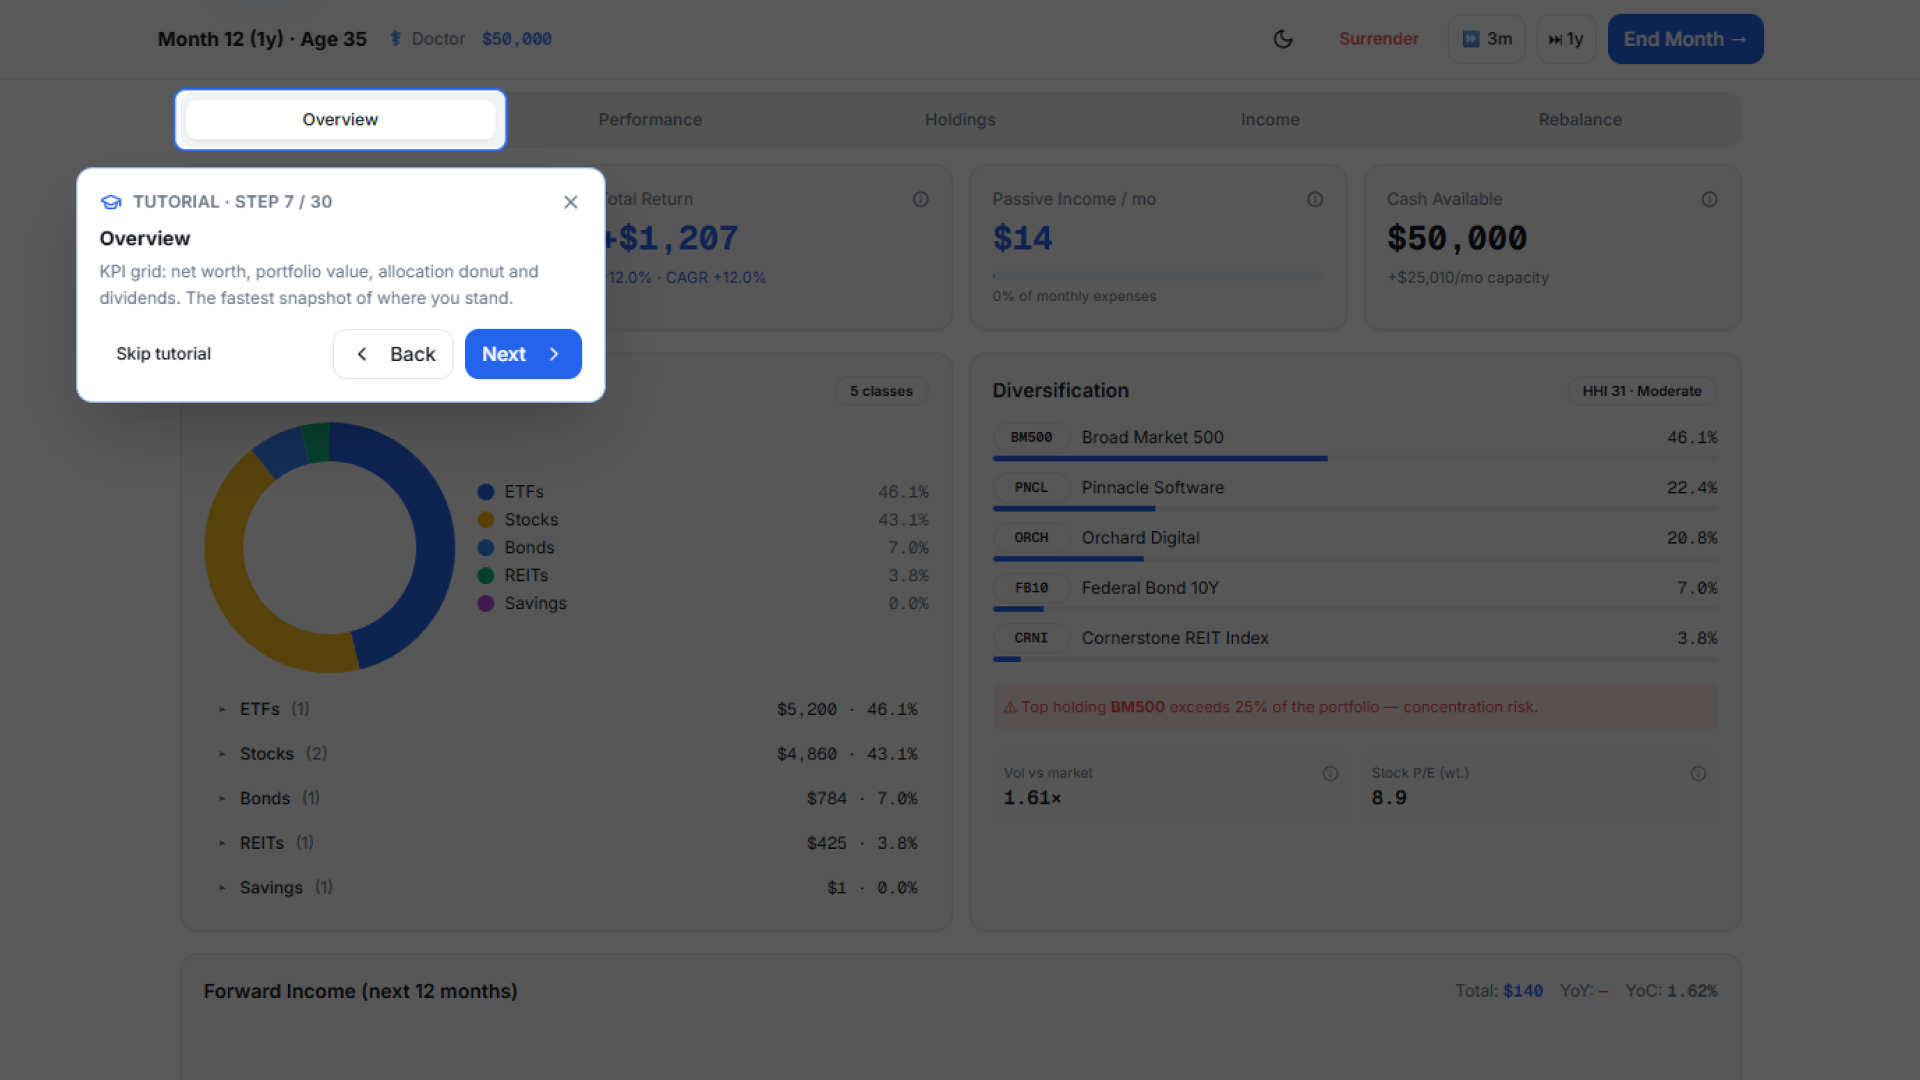Go Back in the tutorial
The height and width of the screenshot is (1080, 1920).
[393, 354]
